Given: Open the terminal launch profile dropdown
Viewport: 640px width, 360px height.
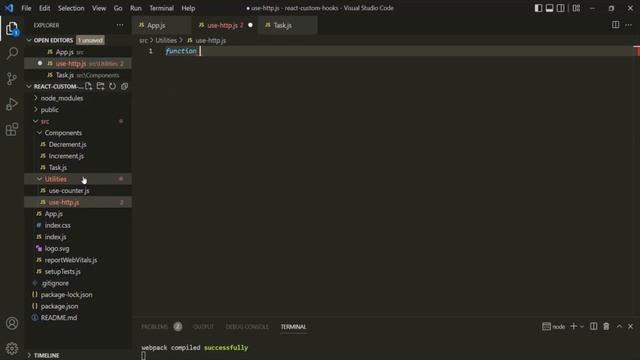Looking at the screenshot, I should [582, 327].
